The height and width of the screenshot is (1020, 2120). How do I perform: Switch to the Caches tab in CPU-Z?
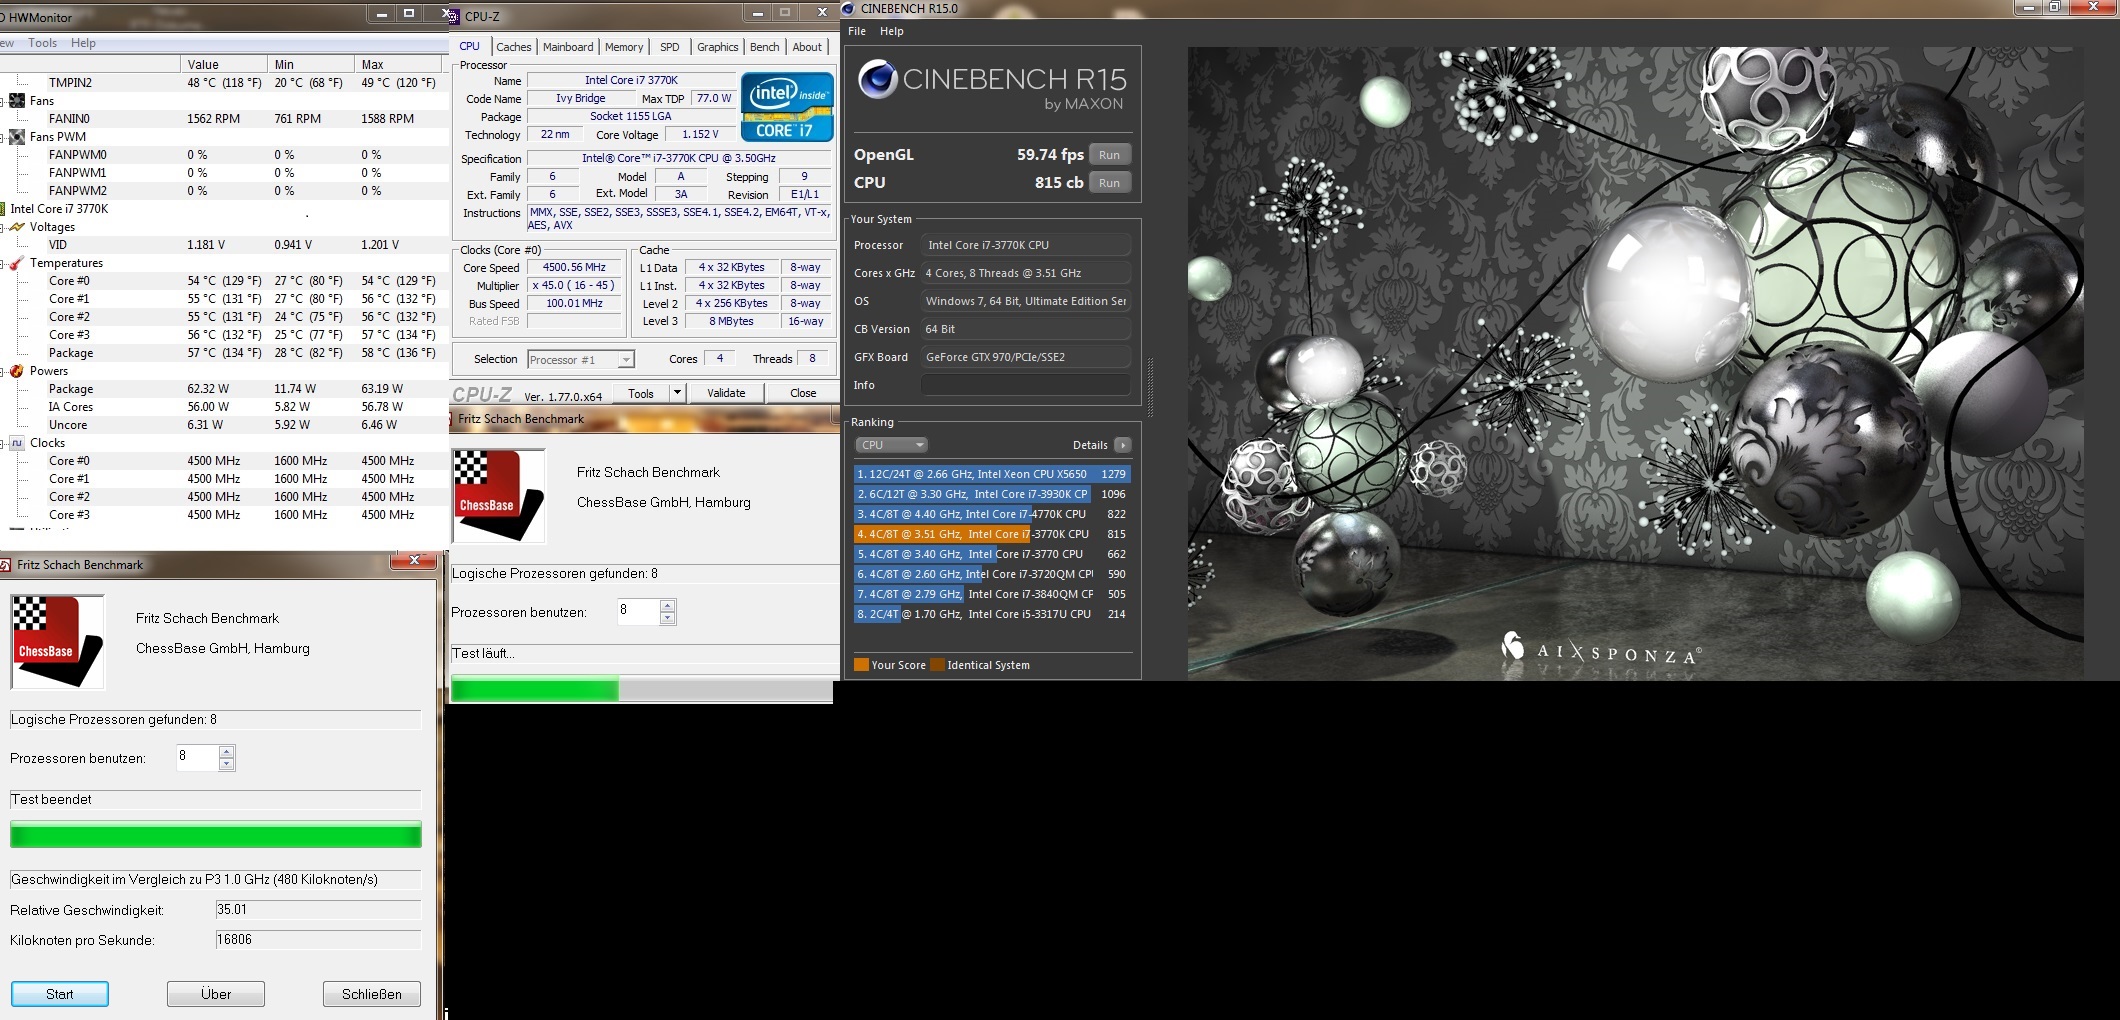coord(514,47)
